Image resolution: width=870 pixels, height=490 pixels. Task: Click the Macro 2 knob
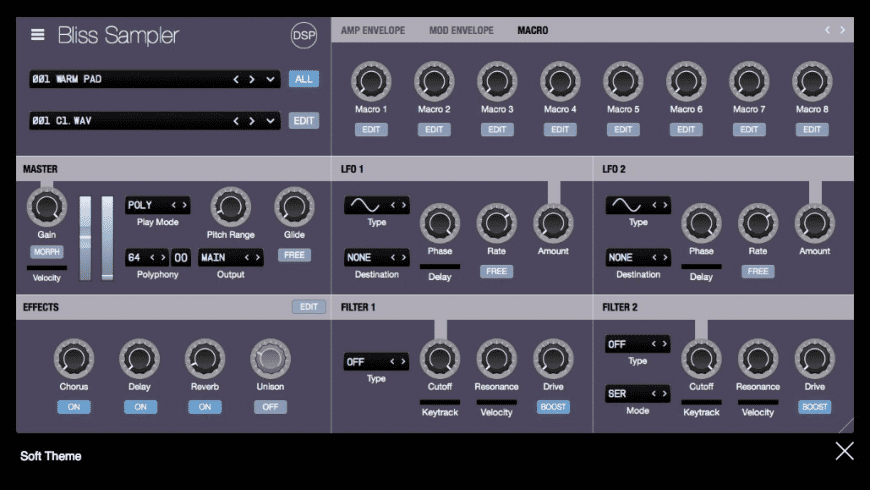point(434,82)
